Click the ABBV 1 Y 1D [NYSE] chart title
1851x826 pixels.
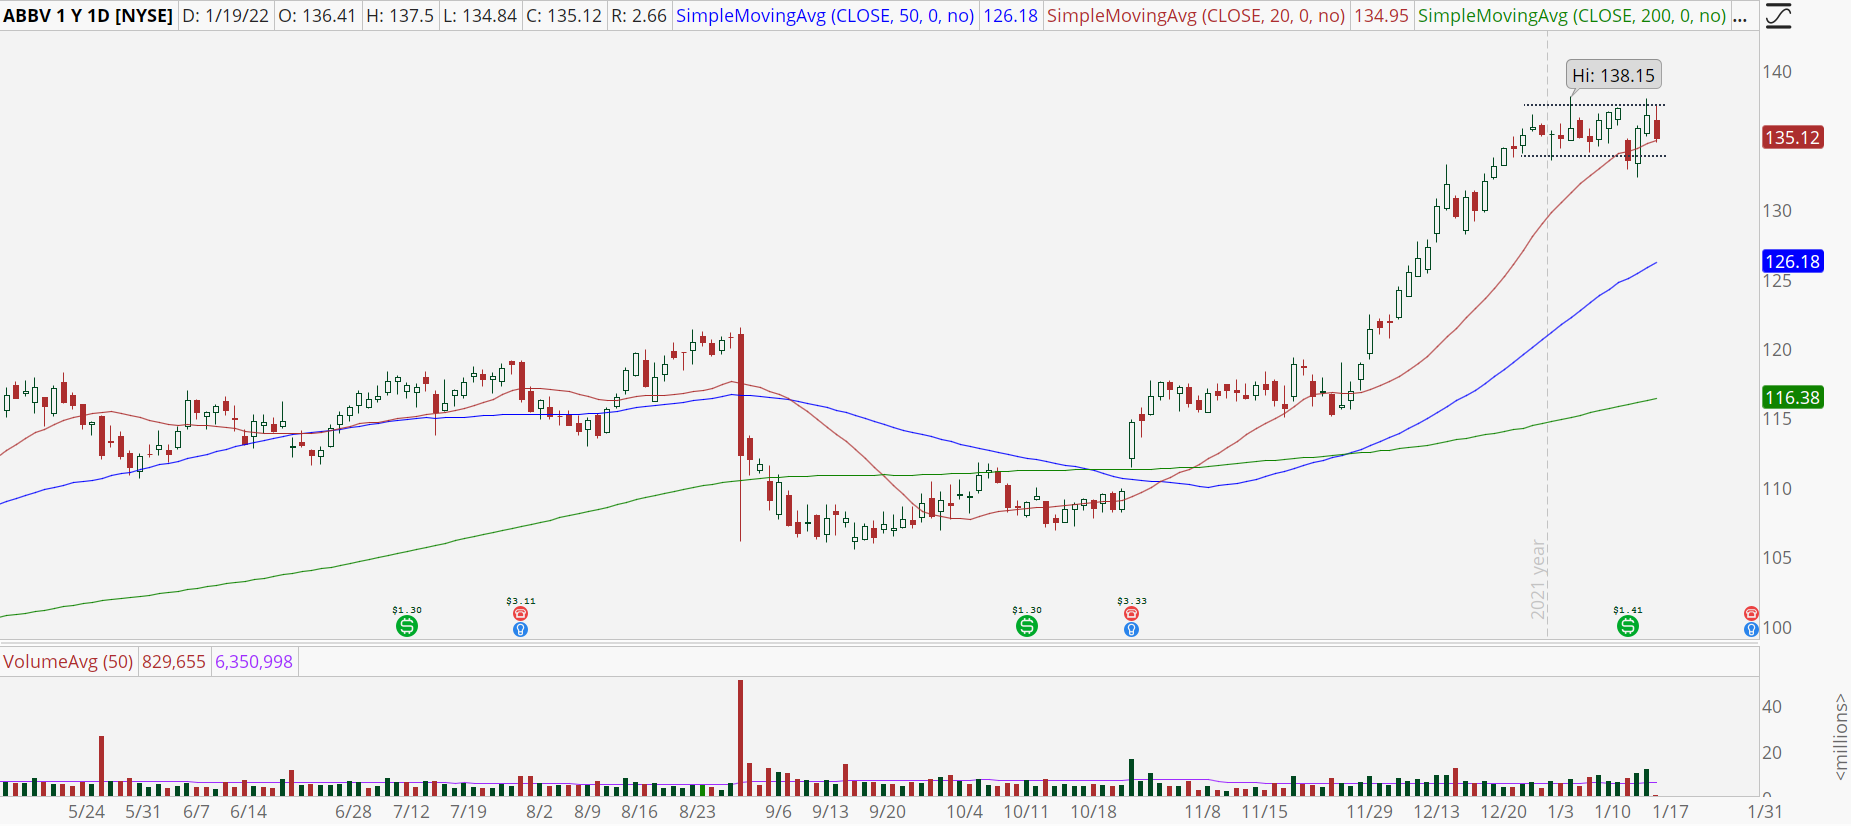click(x=88, y=16)
